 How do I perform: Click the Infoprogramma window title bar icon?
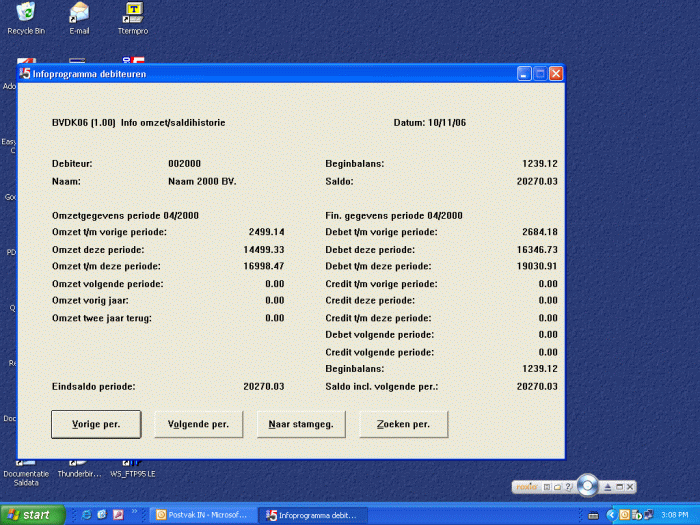(x=24, y=73)
